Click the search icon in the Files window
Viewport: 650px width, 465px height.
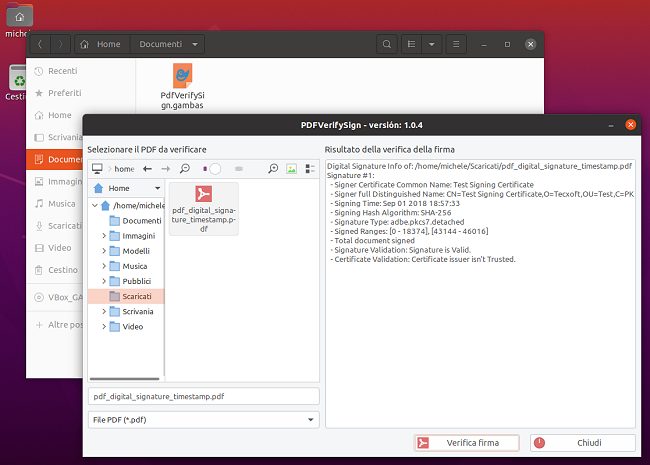tap(387, 44)
